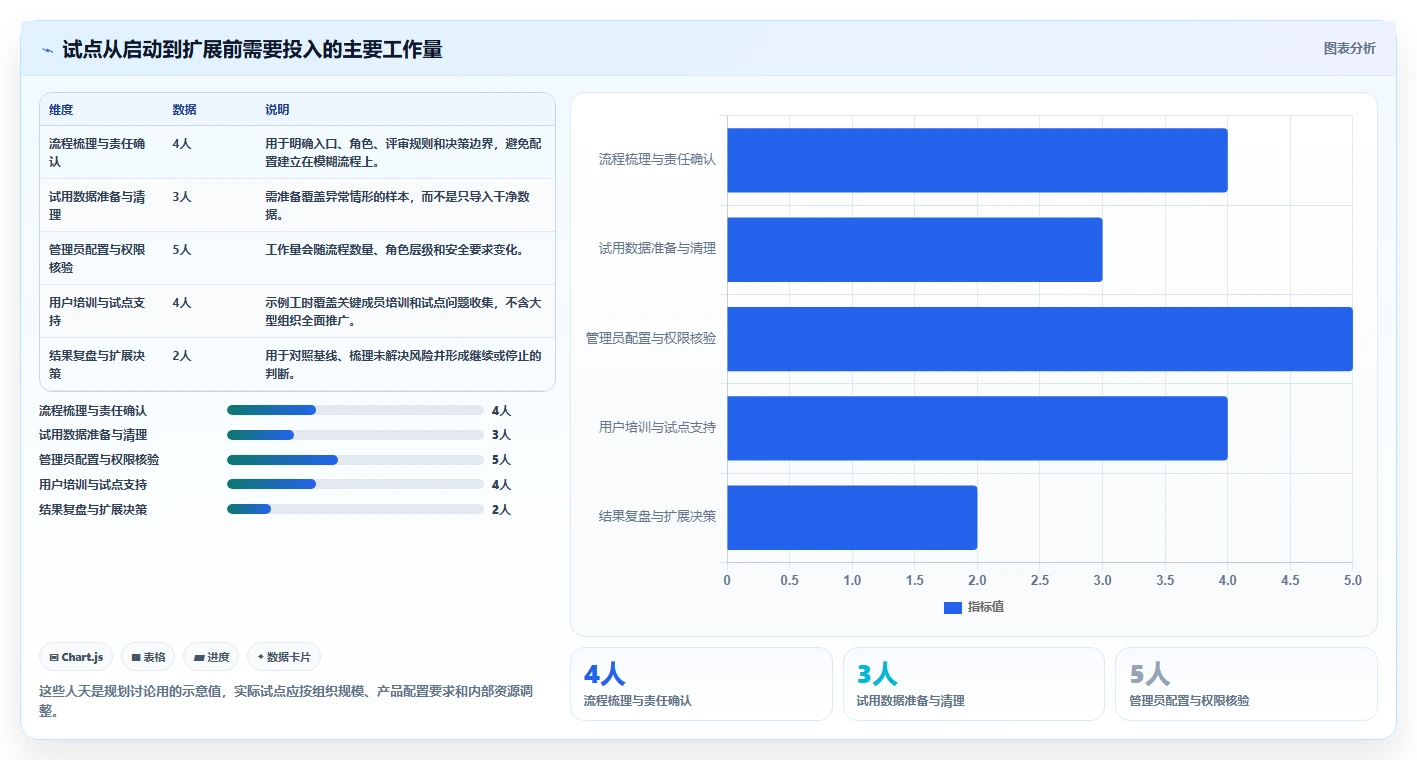This screenshot has height=760, width=1417.
Task: Click the chart bar for 管理员配置与权限核验
Action: (x=1040, y=339)
